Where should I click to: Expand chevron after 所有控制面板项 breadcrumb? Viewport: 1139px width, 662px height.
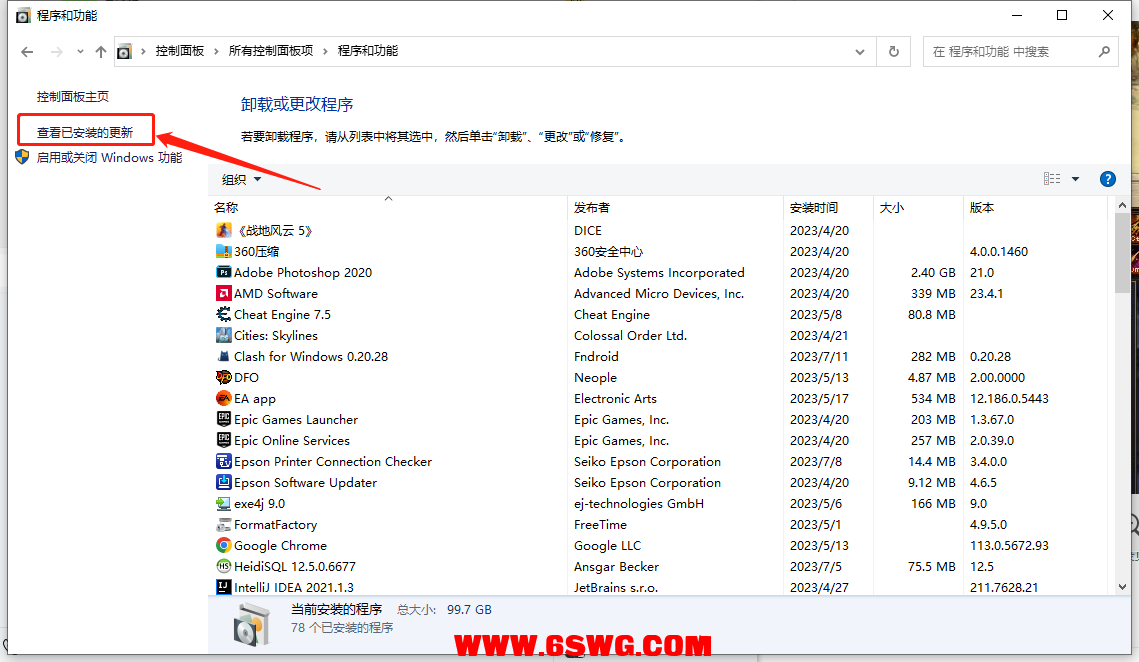[x=325, y=52]
